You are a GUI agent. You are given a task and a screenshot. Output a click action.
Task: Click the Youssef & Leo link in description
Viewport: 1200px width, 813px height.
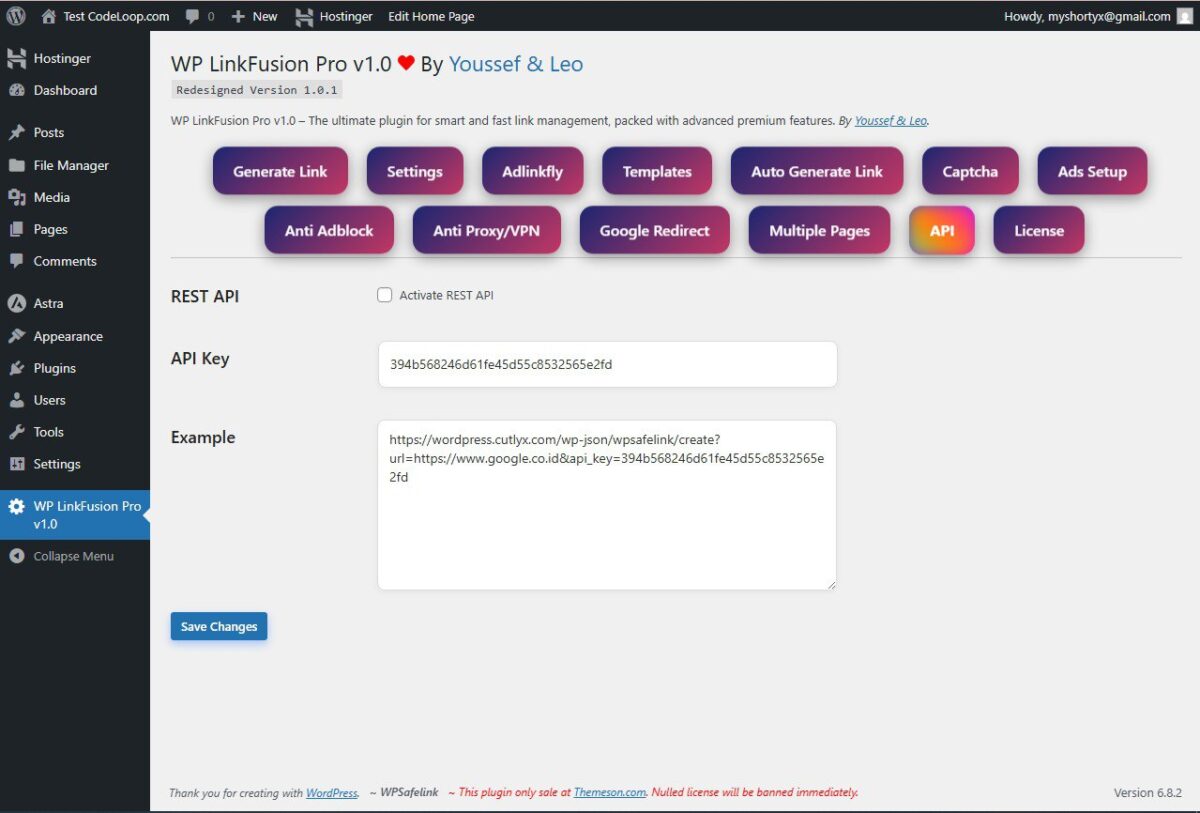[x=890, y=121]
